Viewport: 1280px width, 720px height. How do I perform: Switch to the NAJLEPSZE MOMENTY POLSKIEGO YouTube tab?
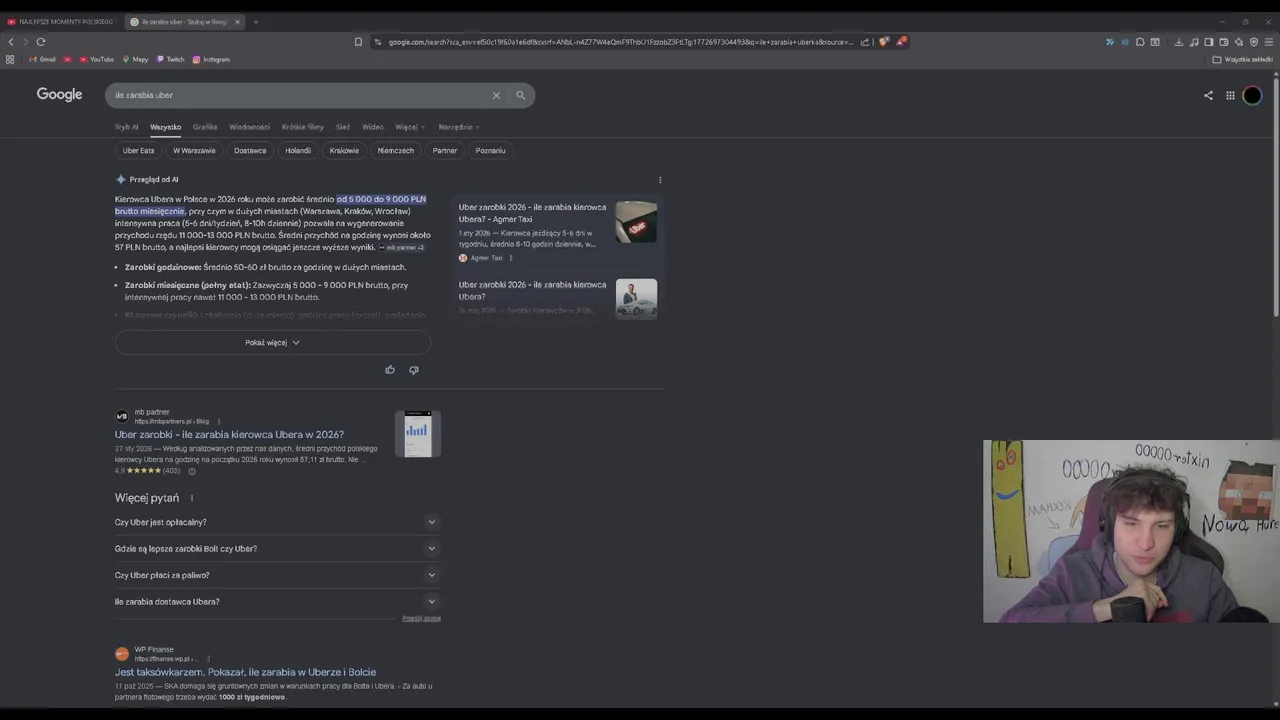coord(60,21)
